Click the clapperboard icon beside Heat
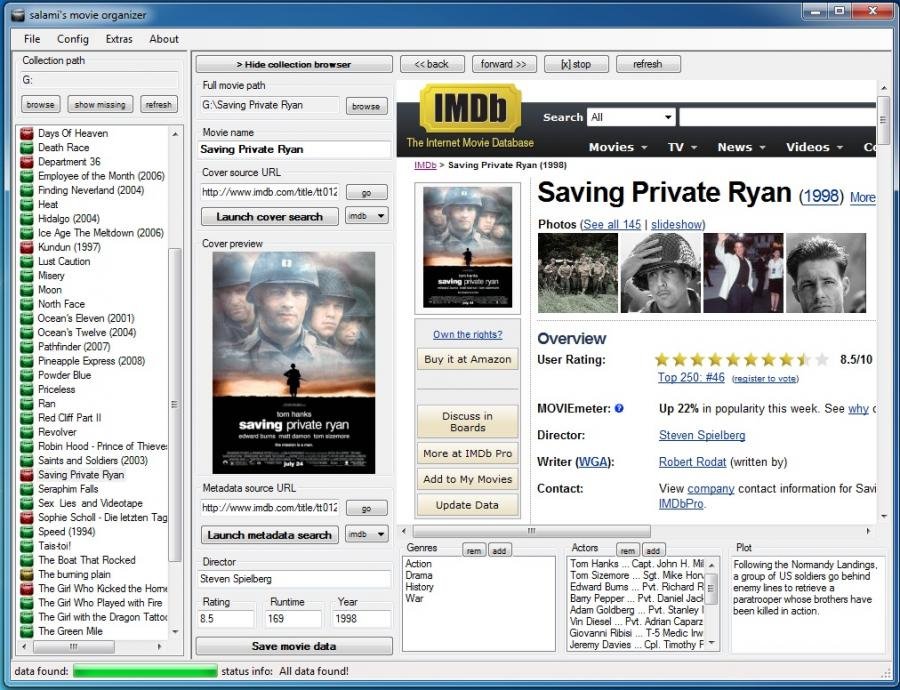The width and height of the screenshot is (900, 690). pos(26,204)
